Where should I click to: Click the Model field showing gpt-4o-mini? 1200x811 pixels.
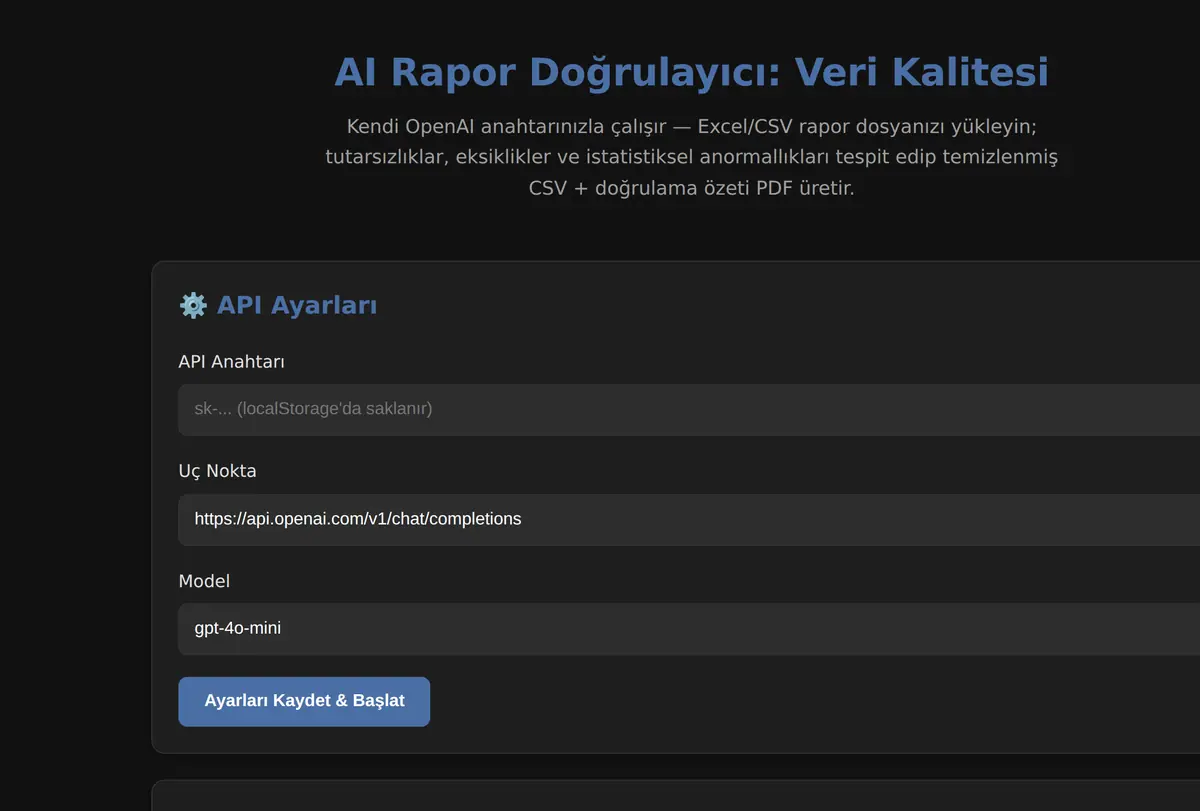(x=689, y=629)
